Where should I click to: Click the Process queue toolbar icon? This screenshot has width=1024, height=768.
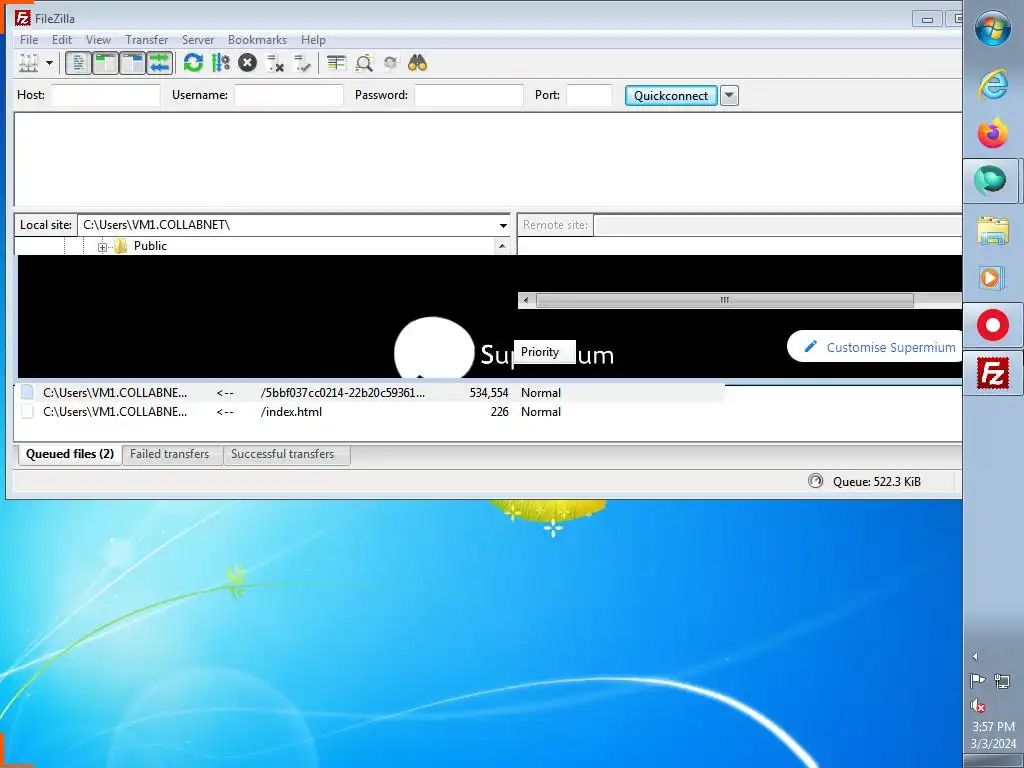[x=221, y=63]
